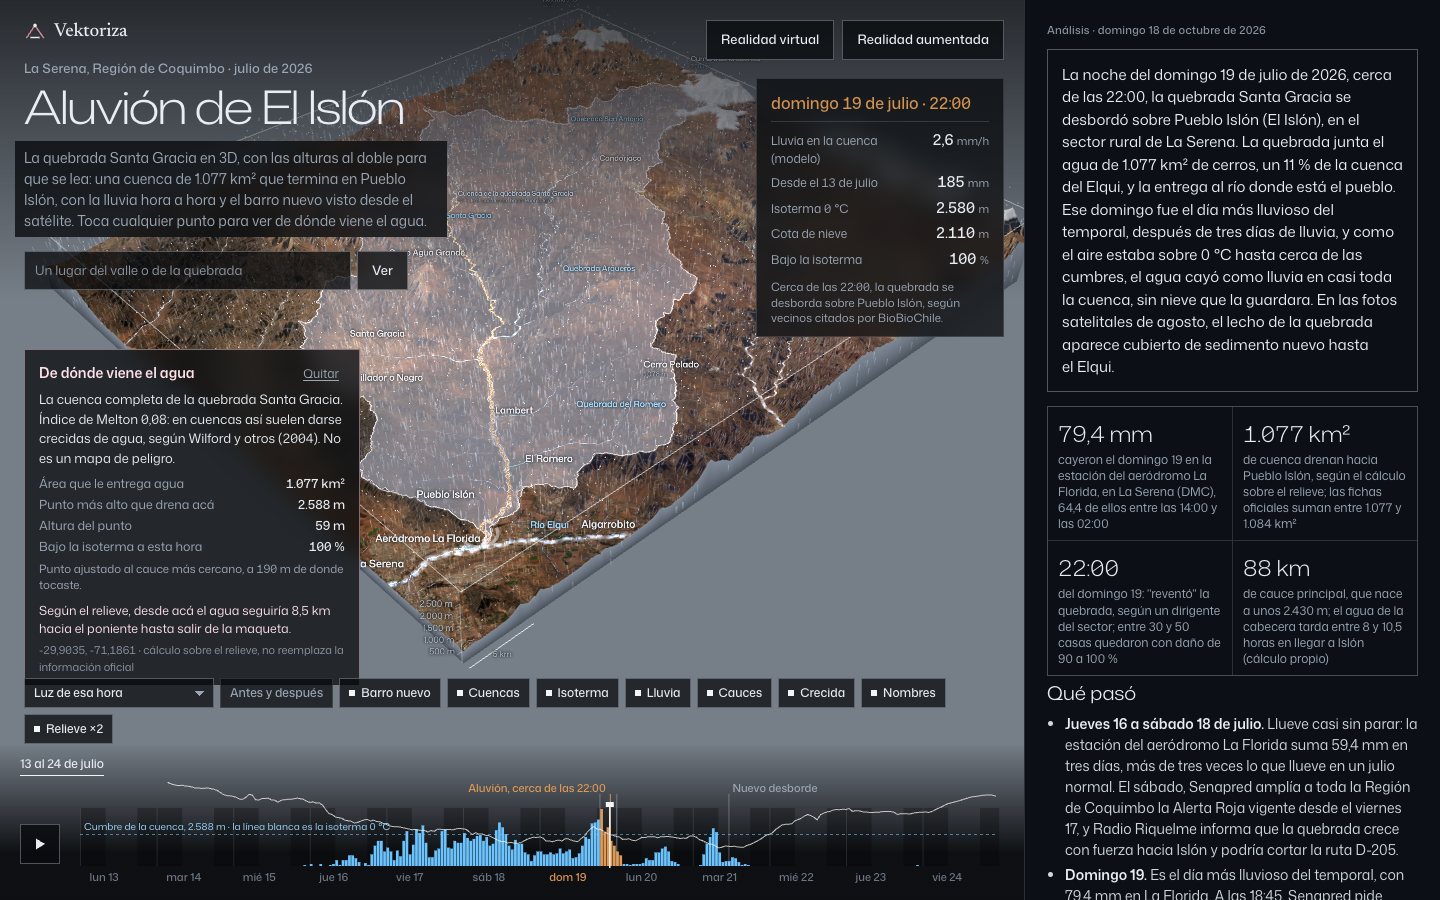
Task: Toggle the 'Crecida' layer
Action: pos(817,693)
